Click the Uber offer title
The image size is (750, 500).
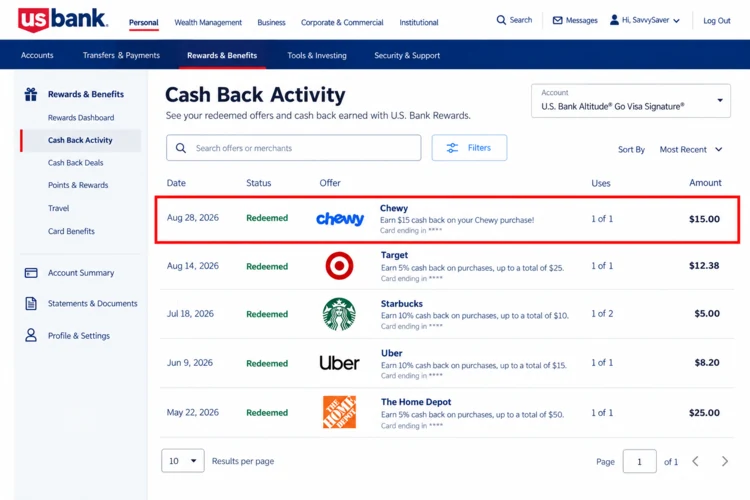tap(392, 353)
